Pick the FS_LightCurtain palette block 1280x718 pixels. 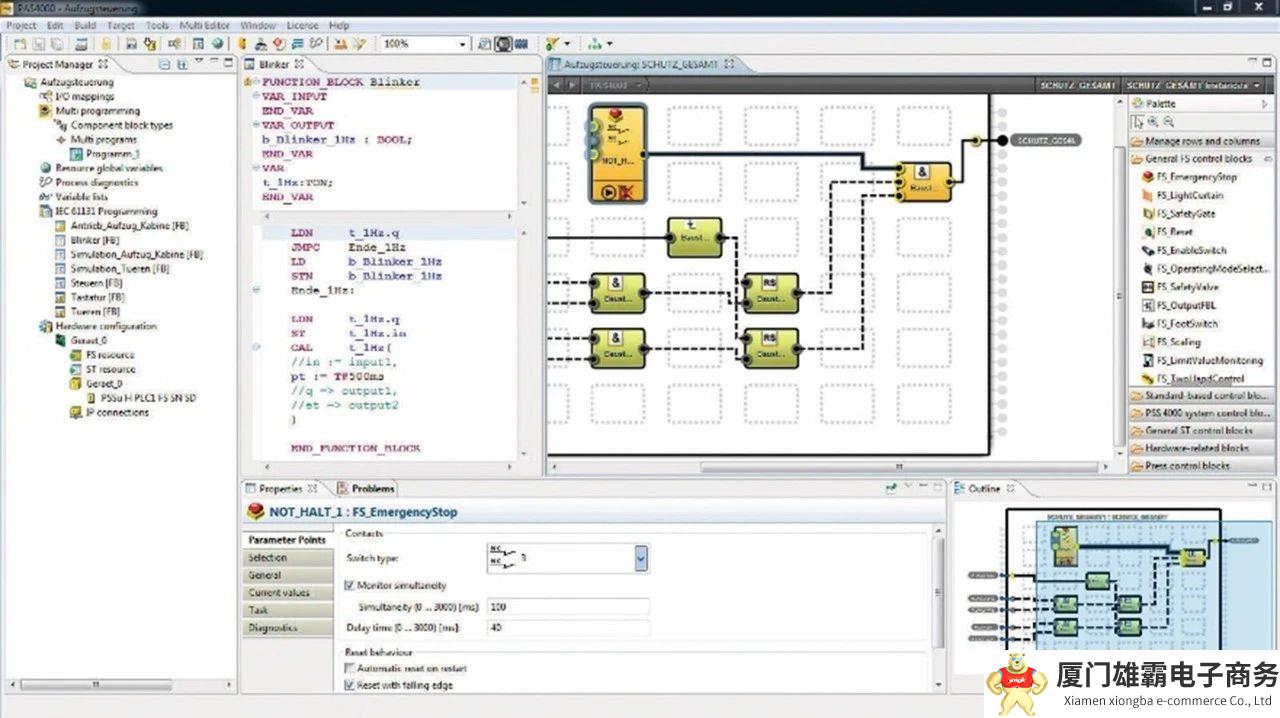click(1189, 196)
